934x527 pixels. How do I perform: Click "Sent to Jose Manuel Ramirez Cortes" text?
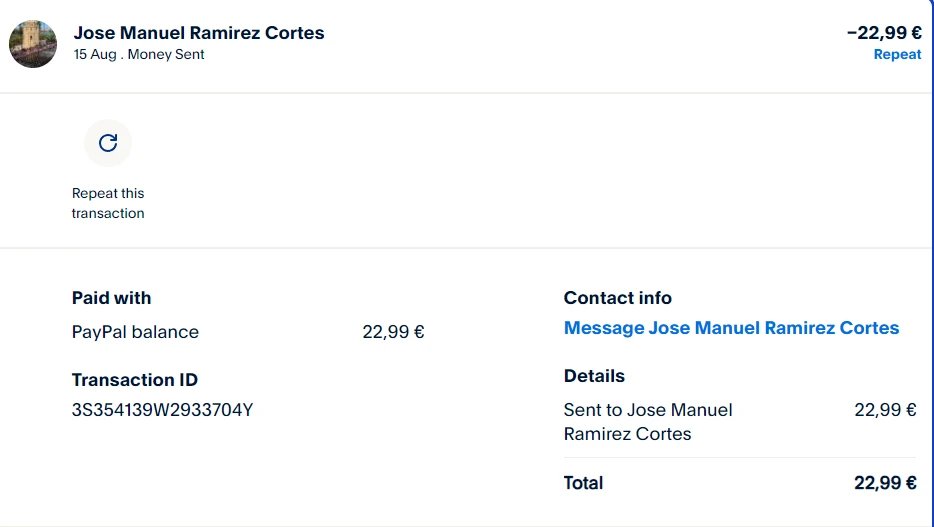pos(647,422)
